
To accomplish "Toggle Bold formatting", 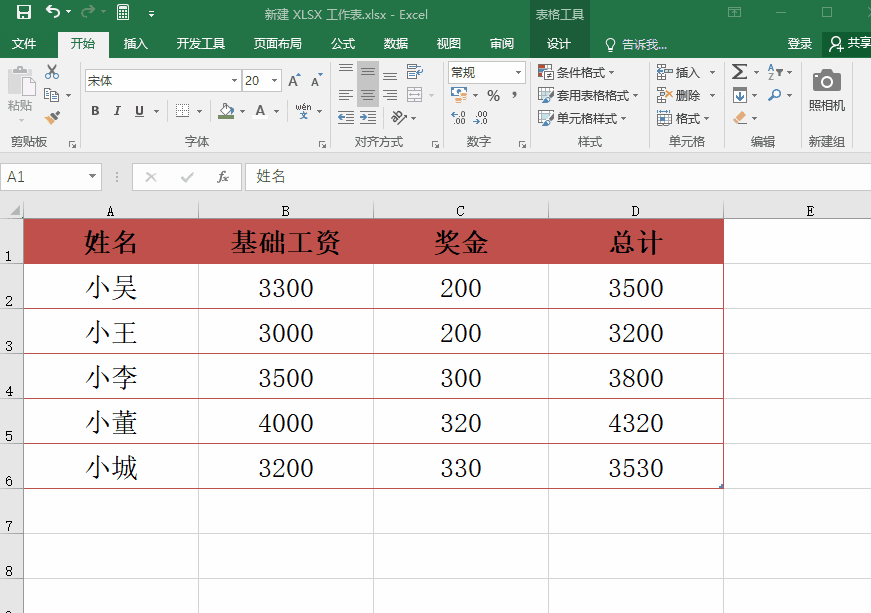I will click(95, 111).
